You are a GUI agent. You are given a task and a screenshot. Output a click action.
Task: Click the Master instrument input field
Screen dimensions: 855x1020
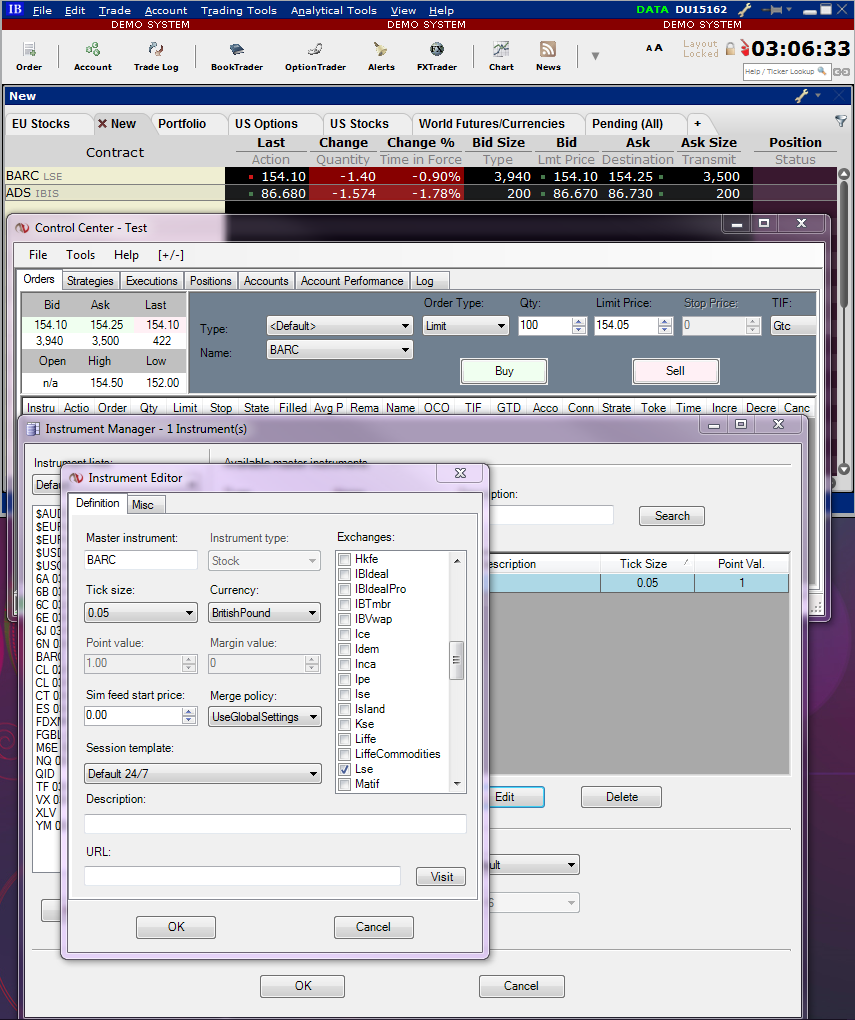click(x=141, y=560)
